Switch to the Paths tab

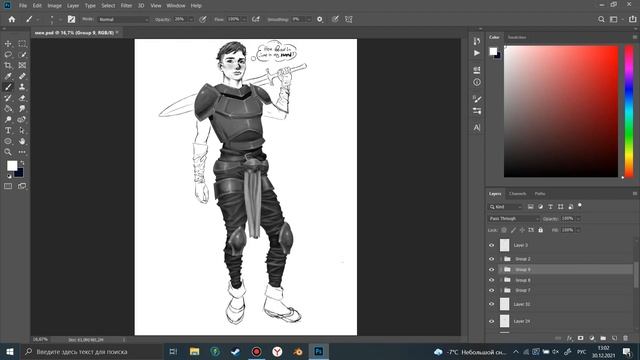coord(540,194)
